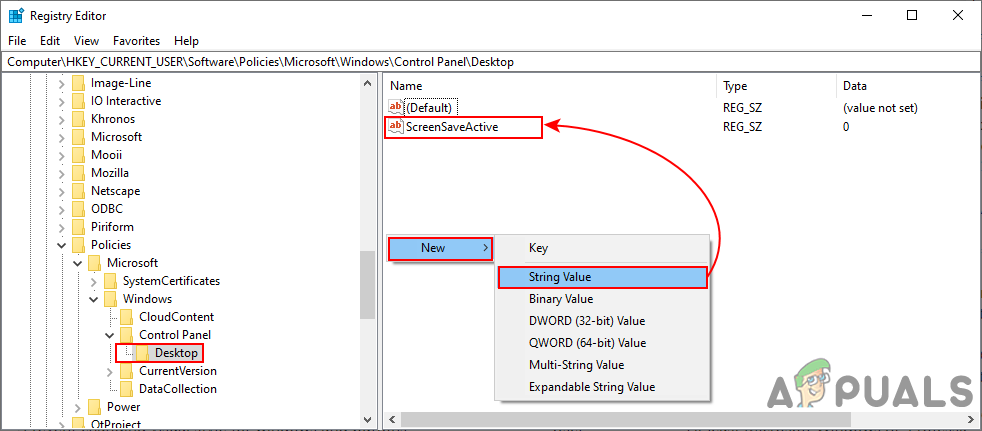Choose Key in the New submenu
Screen dimensions: 982x431
pyautogui.click(x=602, y=248)
